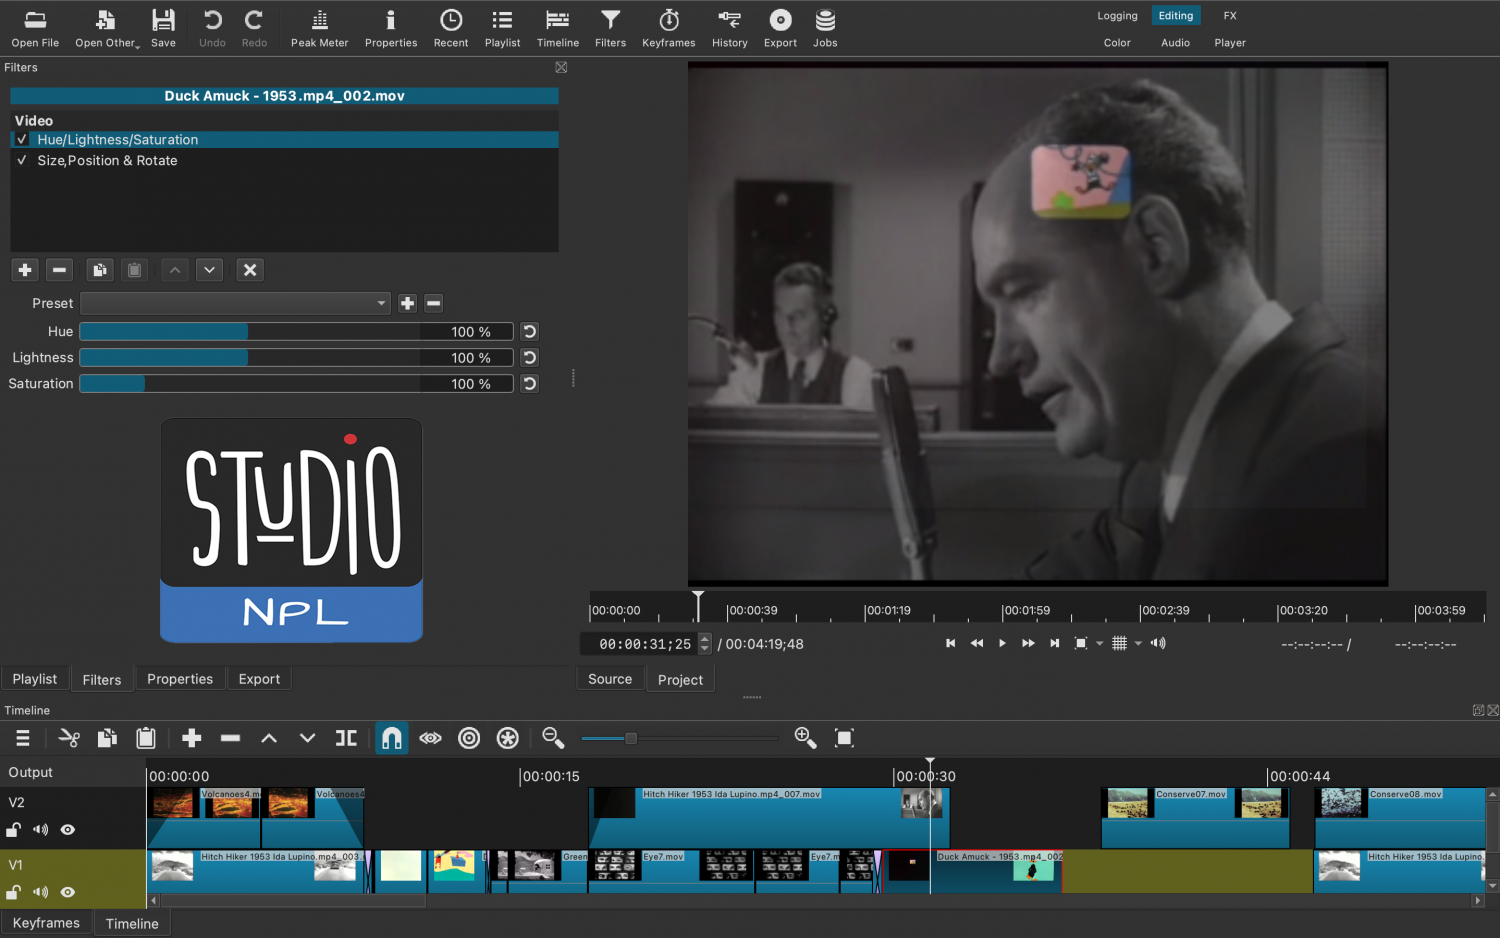Disable the Size, Position & Rotate filter

pyautogui.click(x=22, y=161)
